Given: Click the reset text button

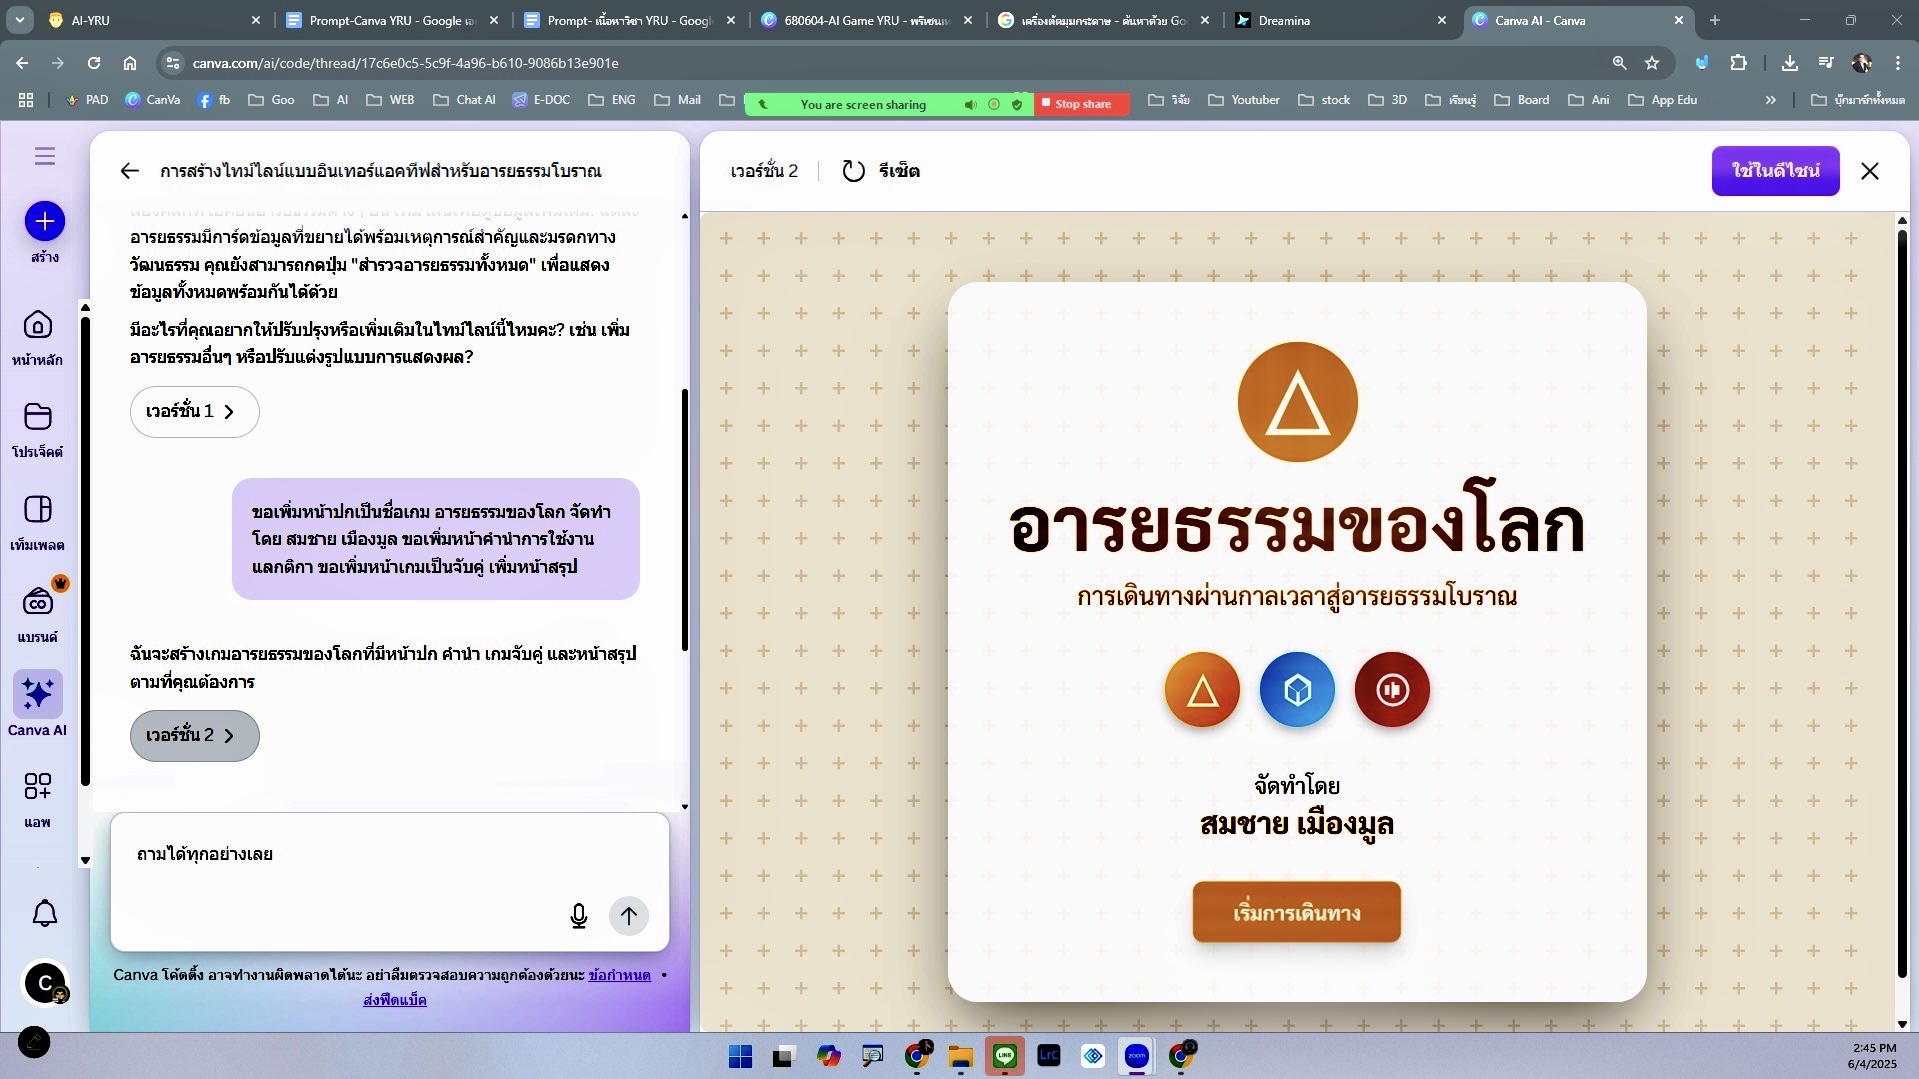Looking at the screenshot, I should tap(899, 171).
